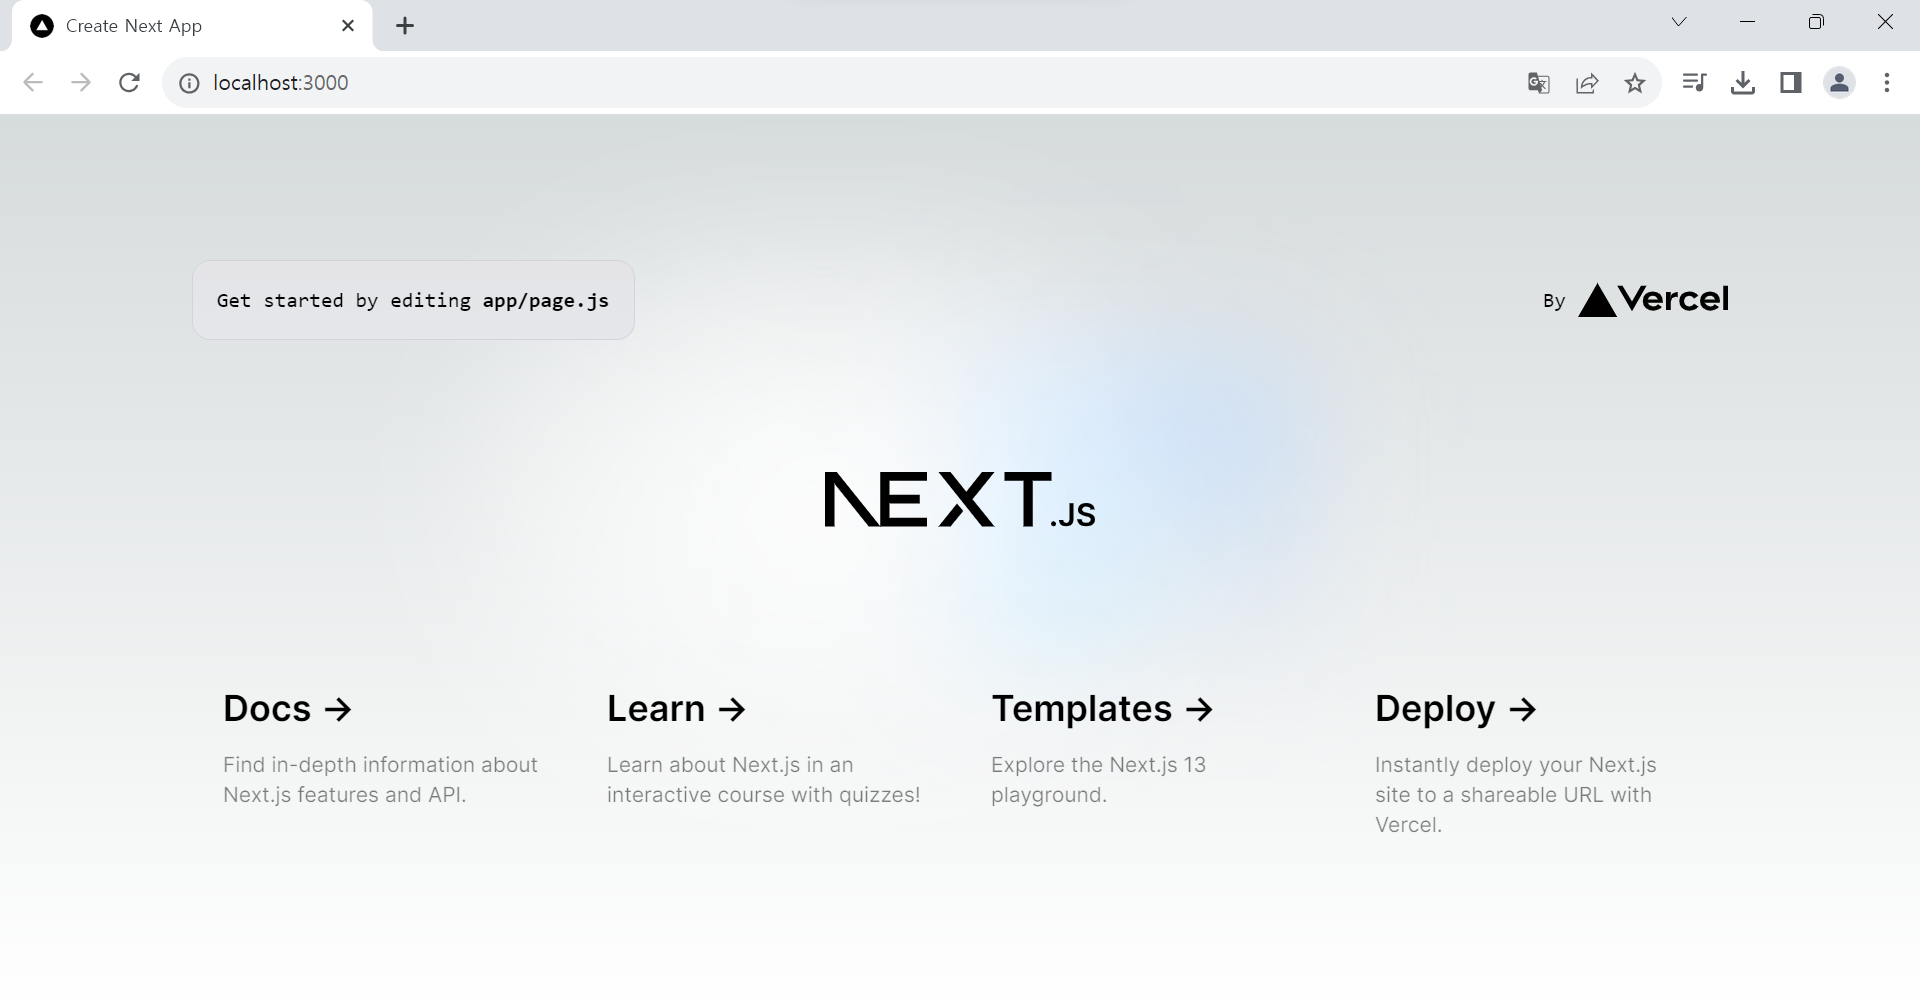
Task: Click 'Explore the Next.js 13' description
Action: pos(1098,765)
